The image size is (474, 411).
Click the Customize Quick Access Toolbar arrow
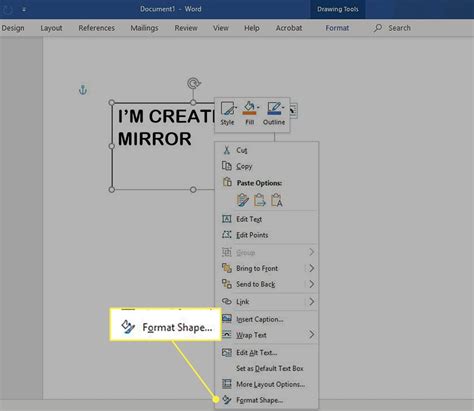click(x=24, y=9)
